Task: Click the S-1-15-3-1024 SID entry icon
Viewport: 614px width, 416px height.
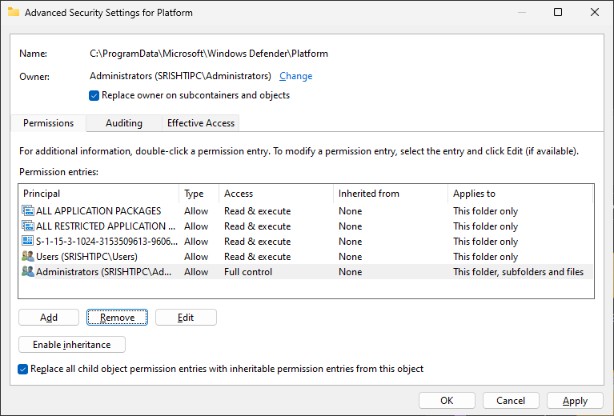Action: (27, 241)
